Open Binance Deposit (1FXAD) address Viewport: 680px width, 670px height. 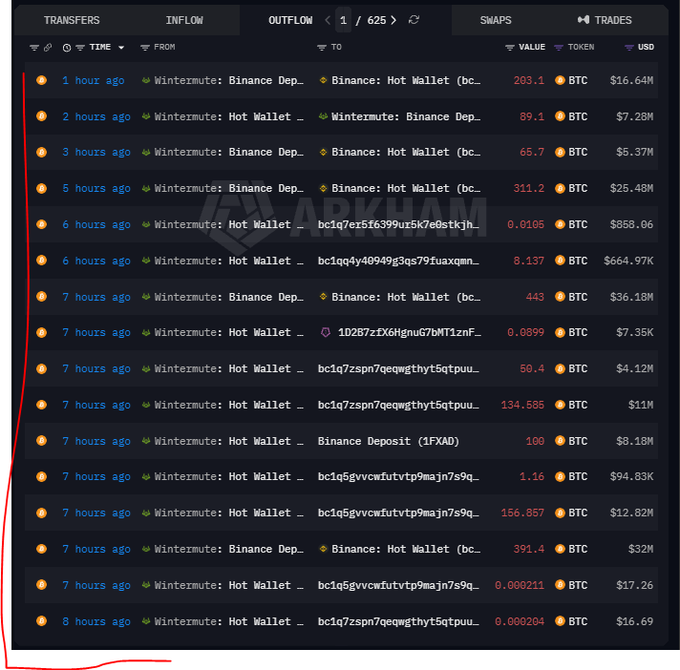(x=389, y=441)
